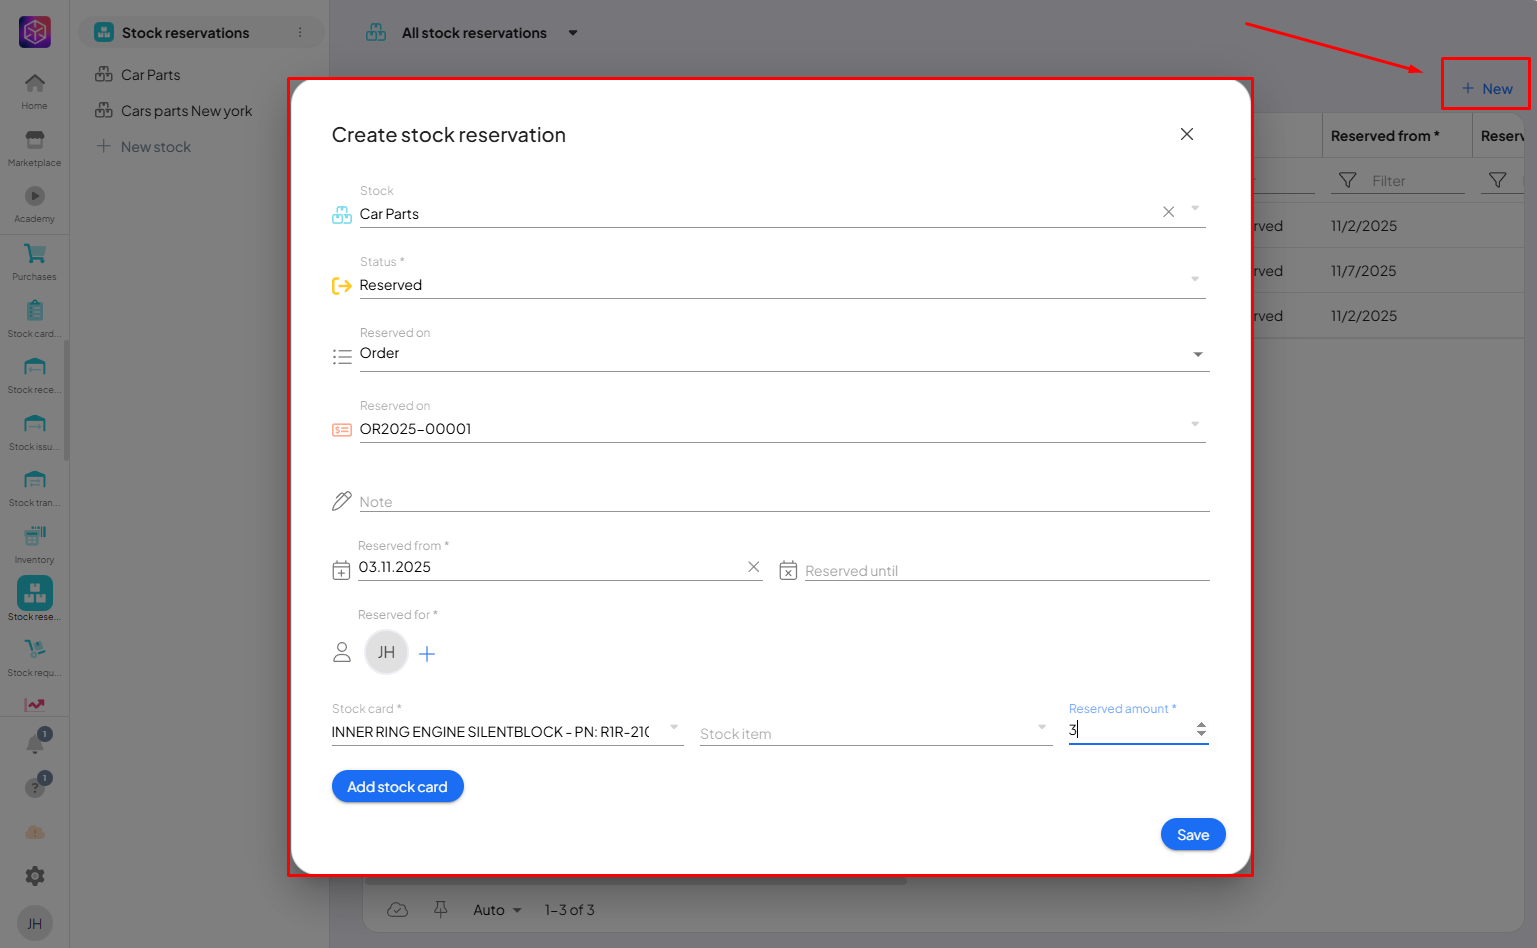Clear the Reserved from date
1537x948 pixels.
754,567
